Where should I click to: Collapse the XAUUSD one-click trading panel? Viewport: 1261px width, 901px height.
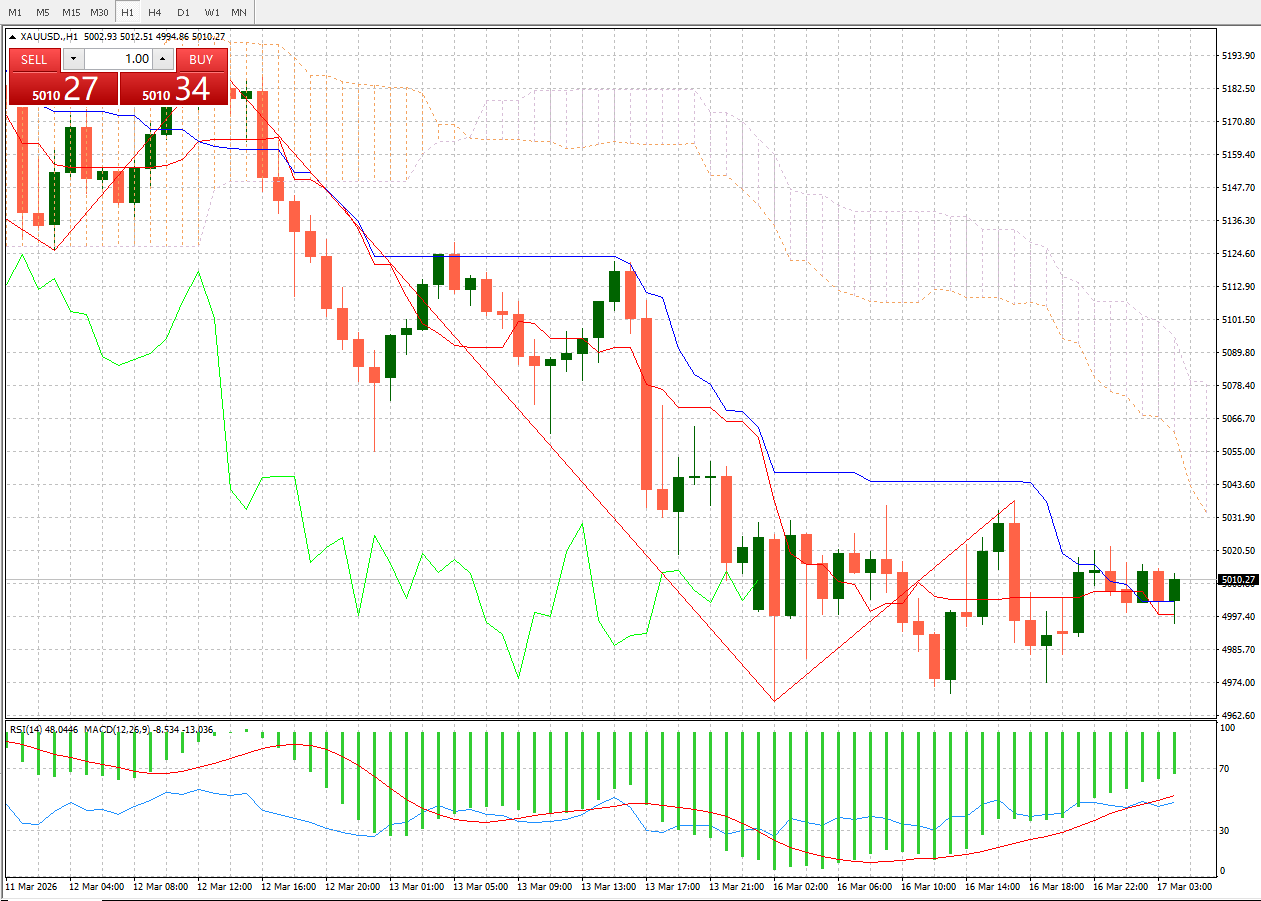[12, 37]
